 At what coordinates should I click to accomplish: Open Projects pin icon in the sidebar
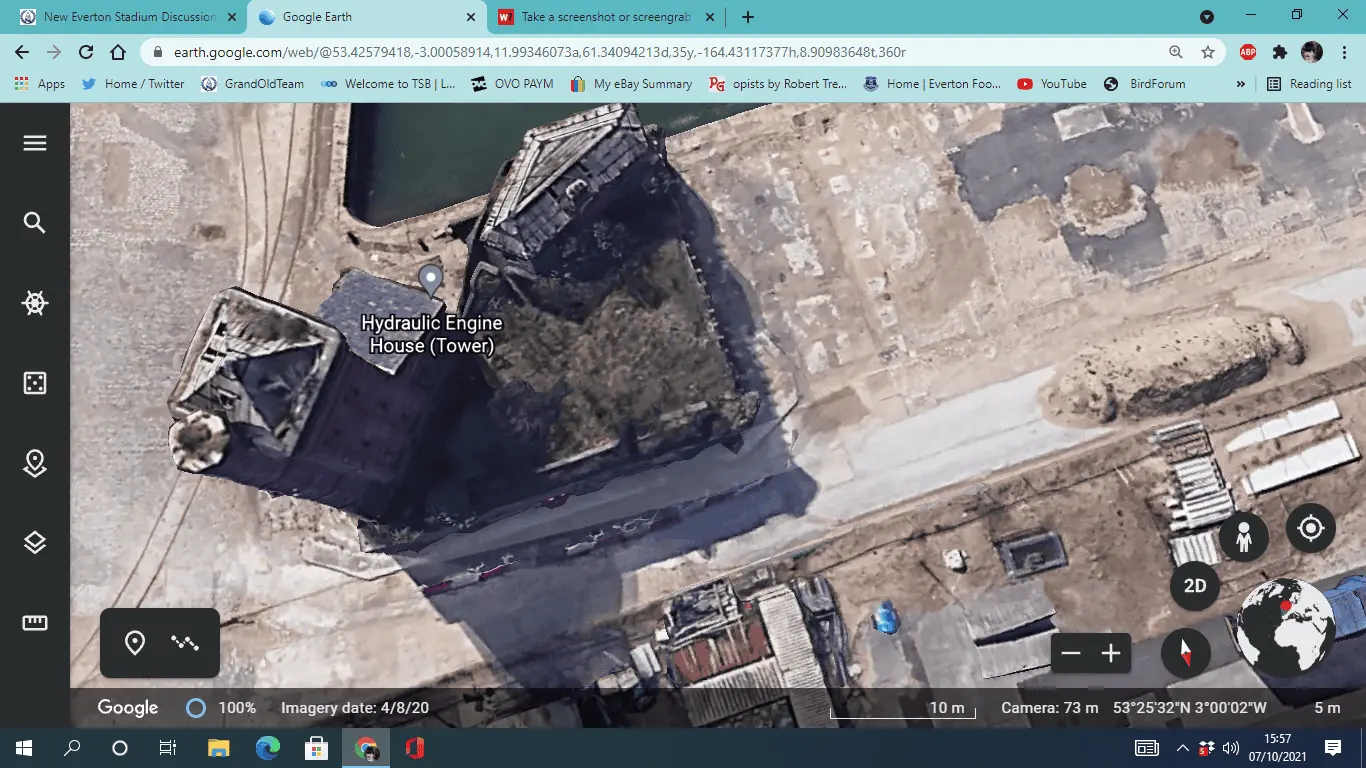[x=35, y=463]
